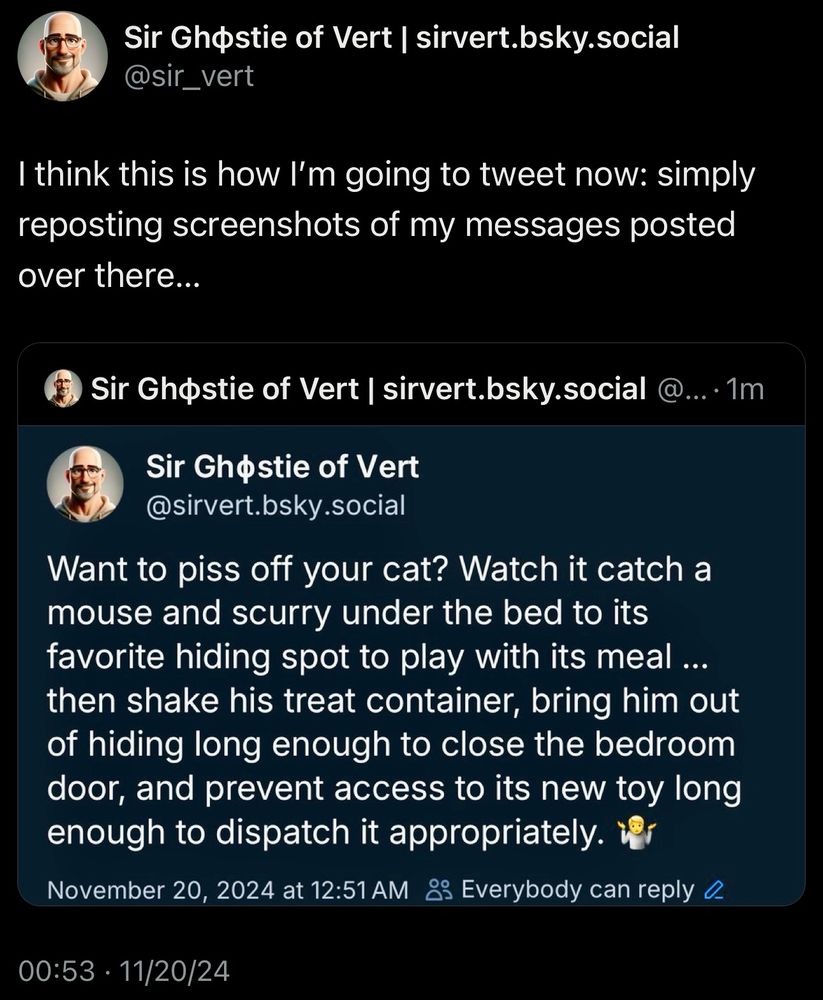
Task: Click the November 20, 2024 at 12:51 AM date
Action: click(x=227, y=889)
